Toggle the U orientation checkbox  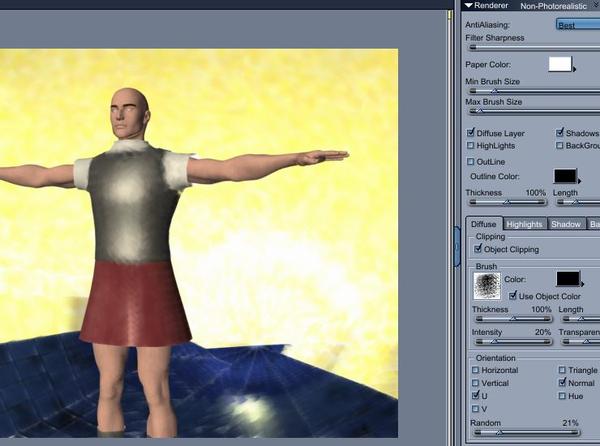tap(475, 395)
